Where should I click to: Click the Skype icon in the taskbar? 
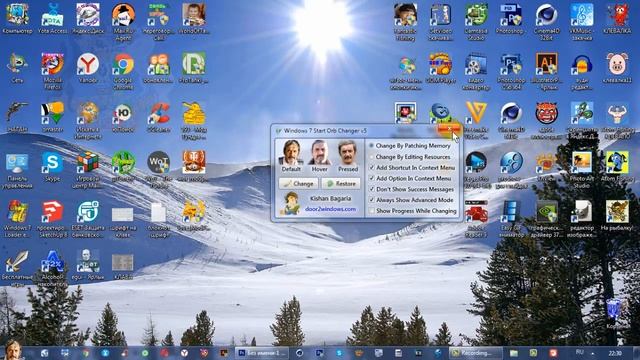click(339, 353)
